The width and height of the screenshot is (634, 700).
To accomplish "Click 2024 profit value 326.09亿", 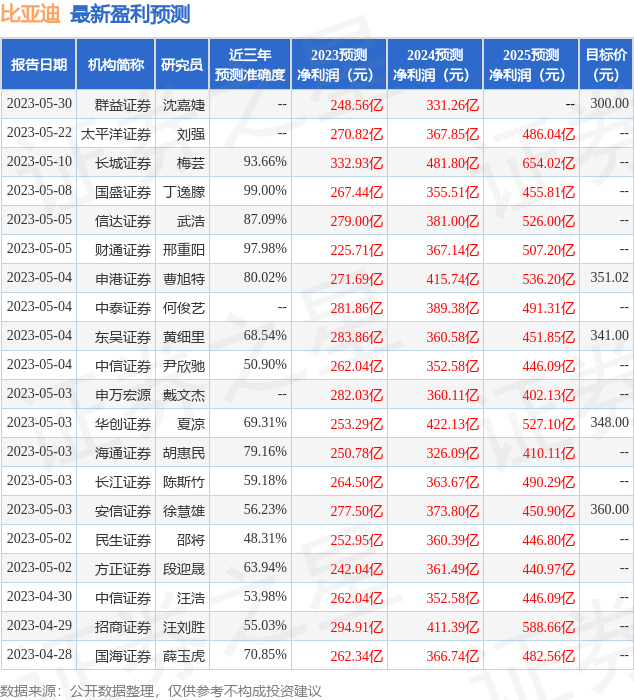I will point(453,453).
